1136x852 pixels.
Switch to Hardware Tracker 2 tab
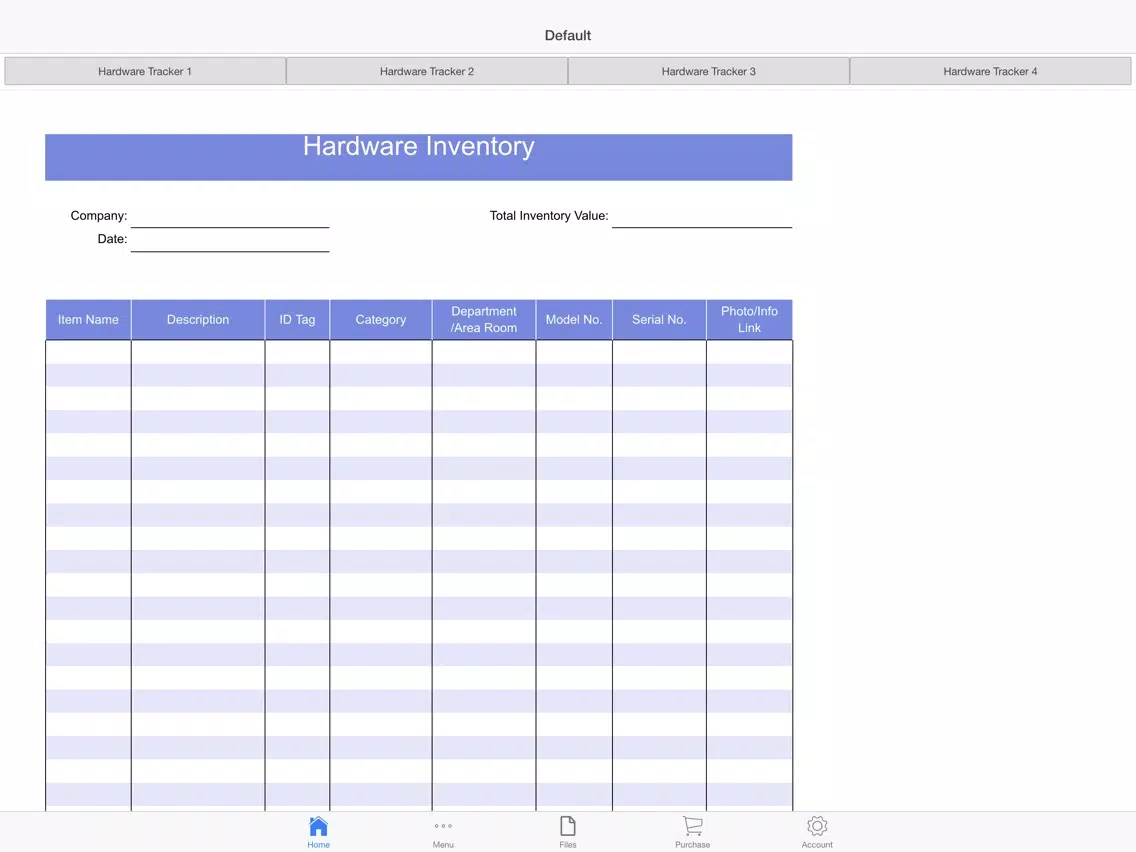[427, 71]
